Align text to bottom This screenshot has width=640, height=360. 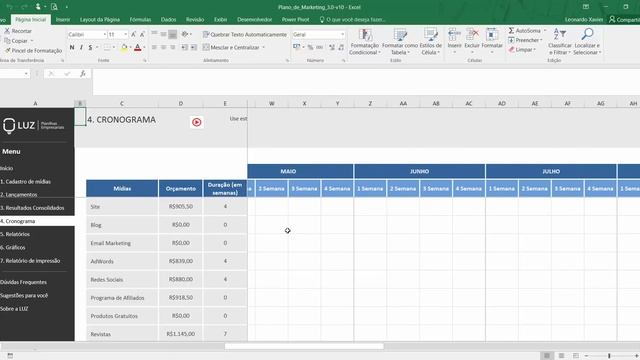point(173,34)
